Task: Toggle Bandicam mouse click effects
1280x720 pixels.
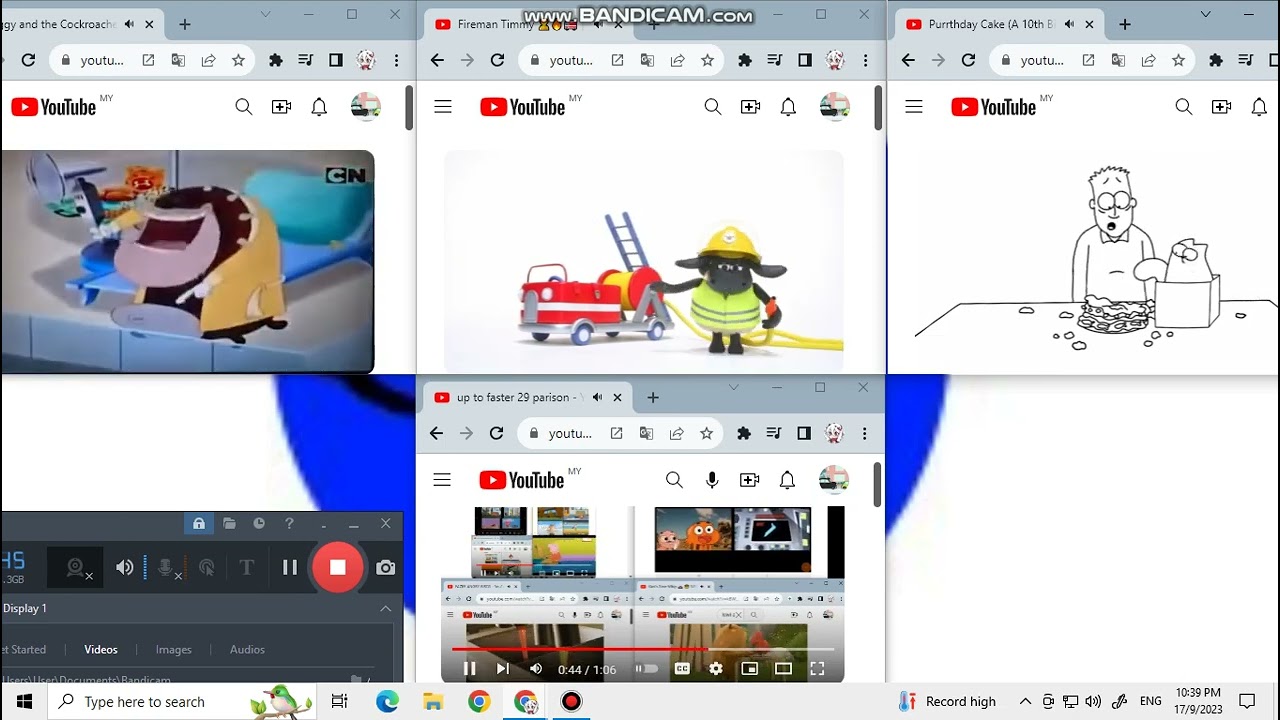Action: pyautogui.click(x=207, y=568)
